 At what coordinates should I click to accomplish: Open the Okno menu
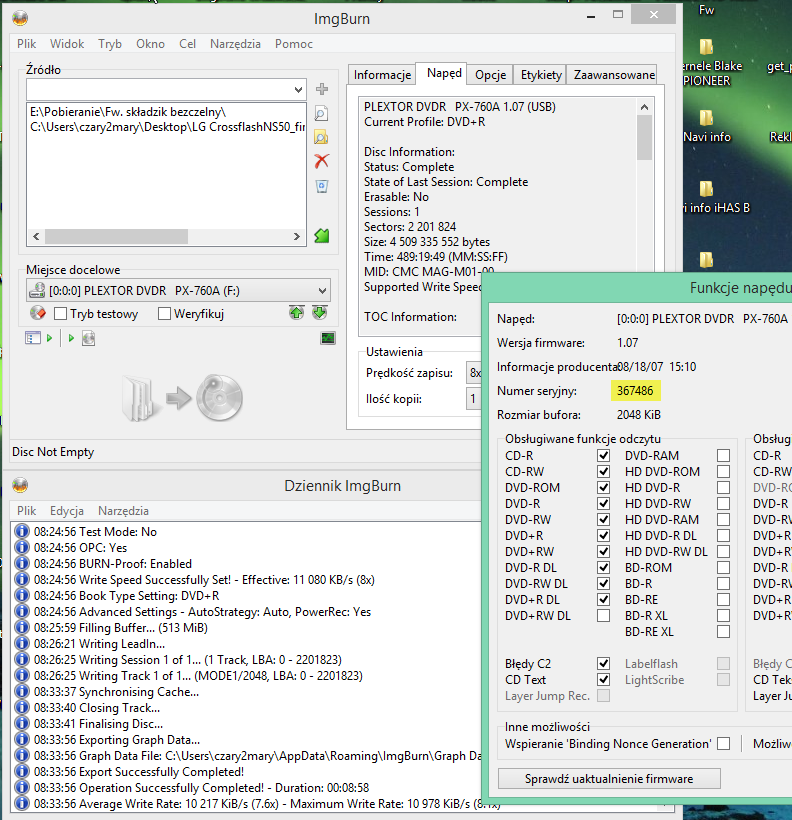[150, 44]
